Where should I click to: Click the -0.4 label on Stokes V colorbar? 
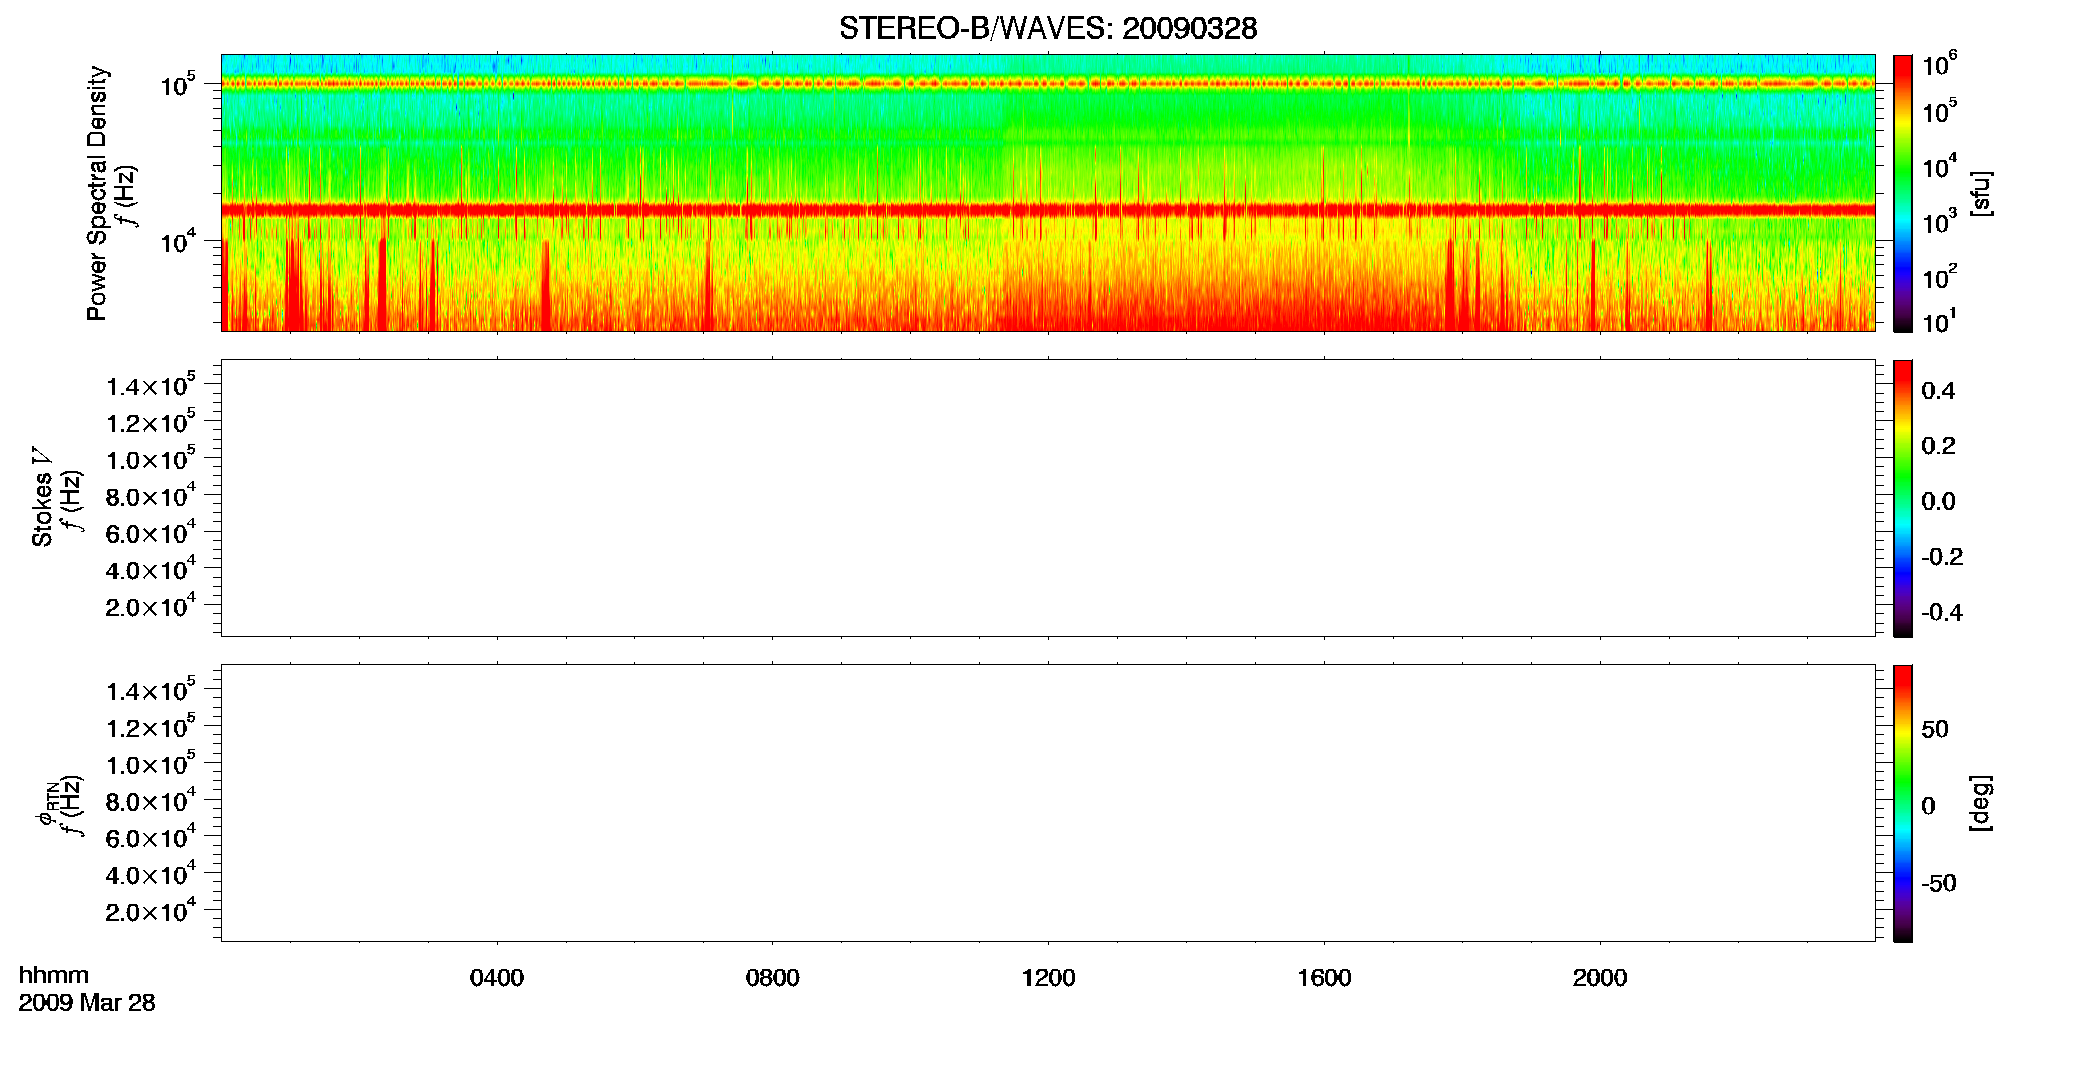click(x=1942, y=612)
